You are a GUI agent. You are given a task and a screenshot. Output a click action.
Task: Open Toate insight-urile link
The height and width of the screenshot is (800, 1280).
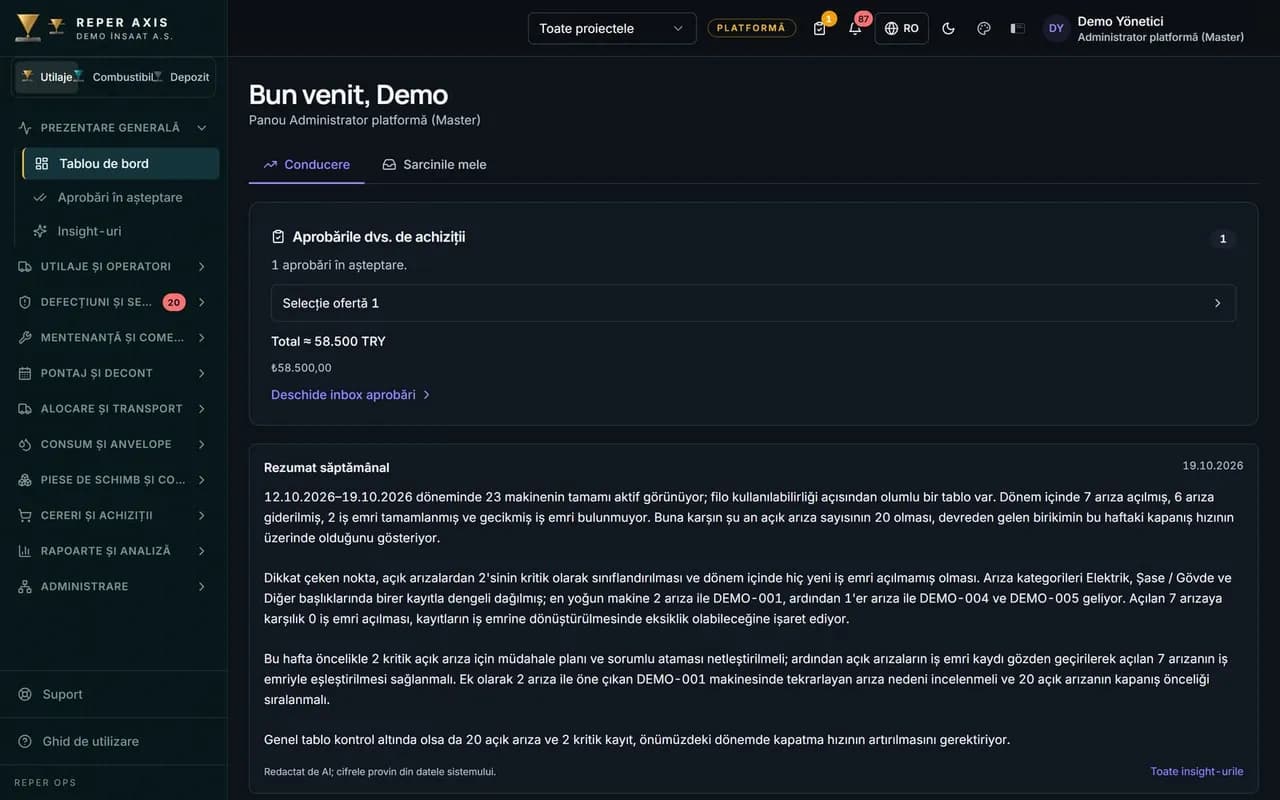coord(1196,771)
